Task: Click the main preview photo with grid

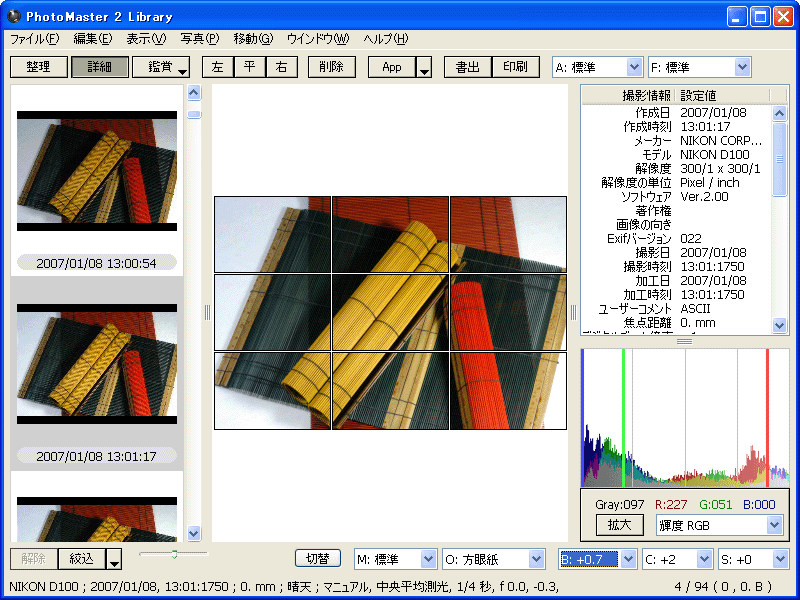Action: pos(390,313)
